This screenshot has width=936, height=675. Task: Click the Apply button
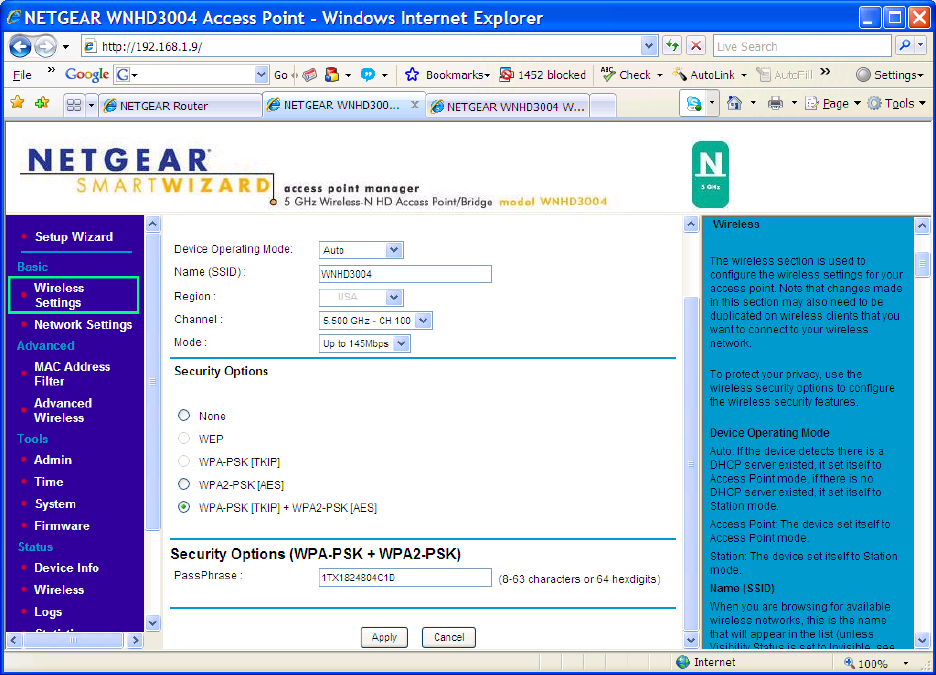pos(384,637)
